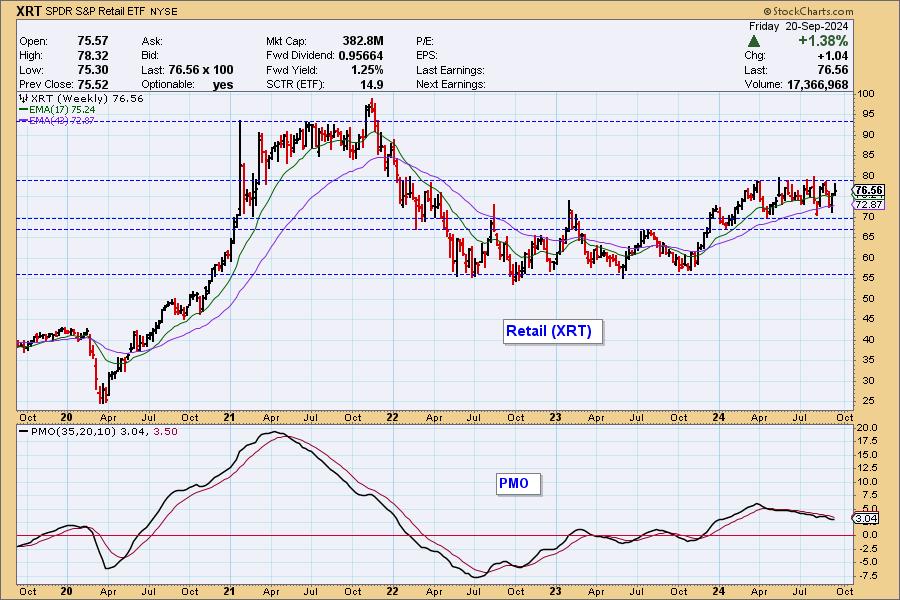Click the +1.38% percent change value
Screen dimensions: 900x600
pyautogui.click(x=823, y=41)
